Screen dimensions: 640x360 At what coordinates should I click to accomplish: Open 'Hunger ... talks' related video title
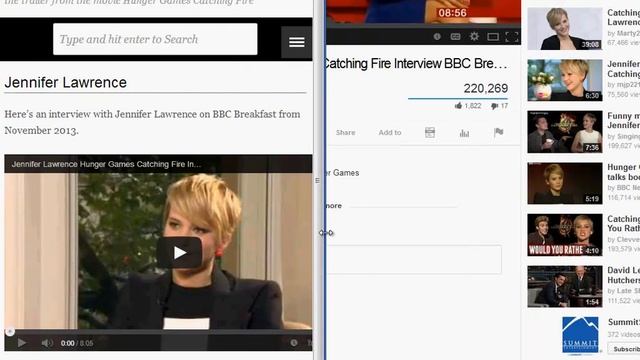[x=623, y=172]
